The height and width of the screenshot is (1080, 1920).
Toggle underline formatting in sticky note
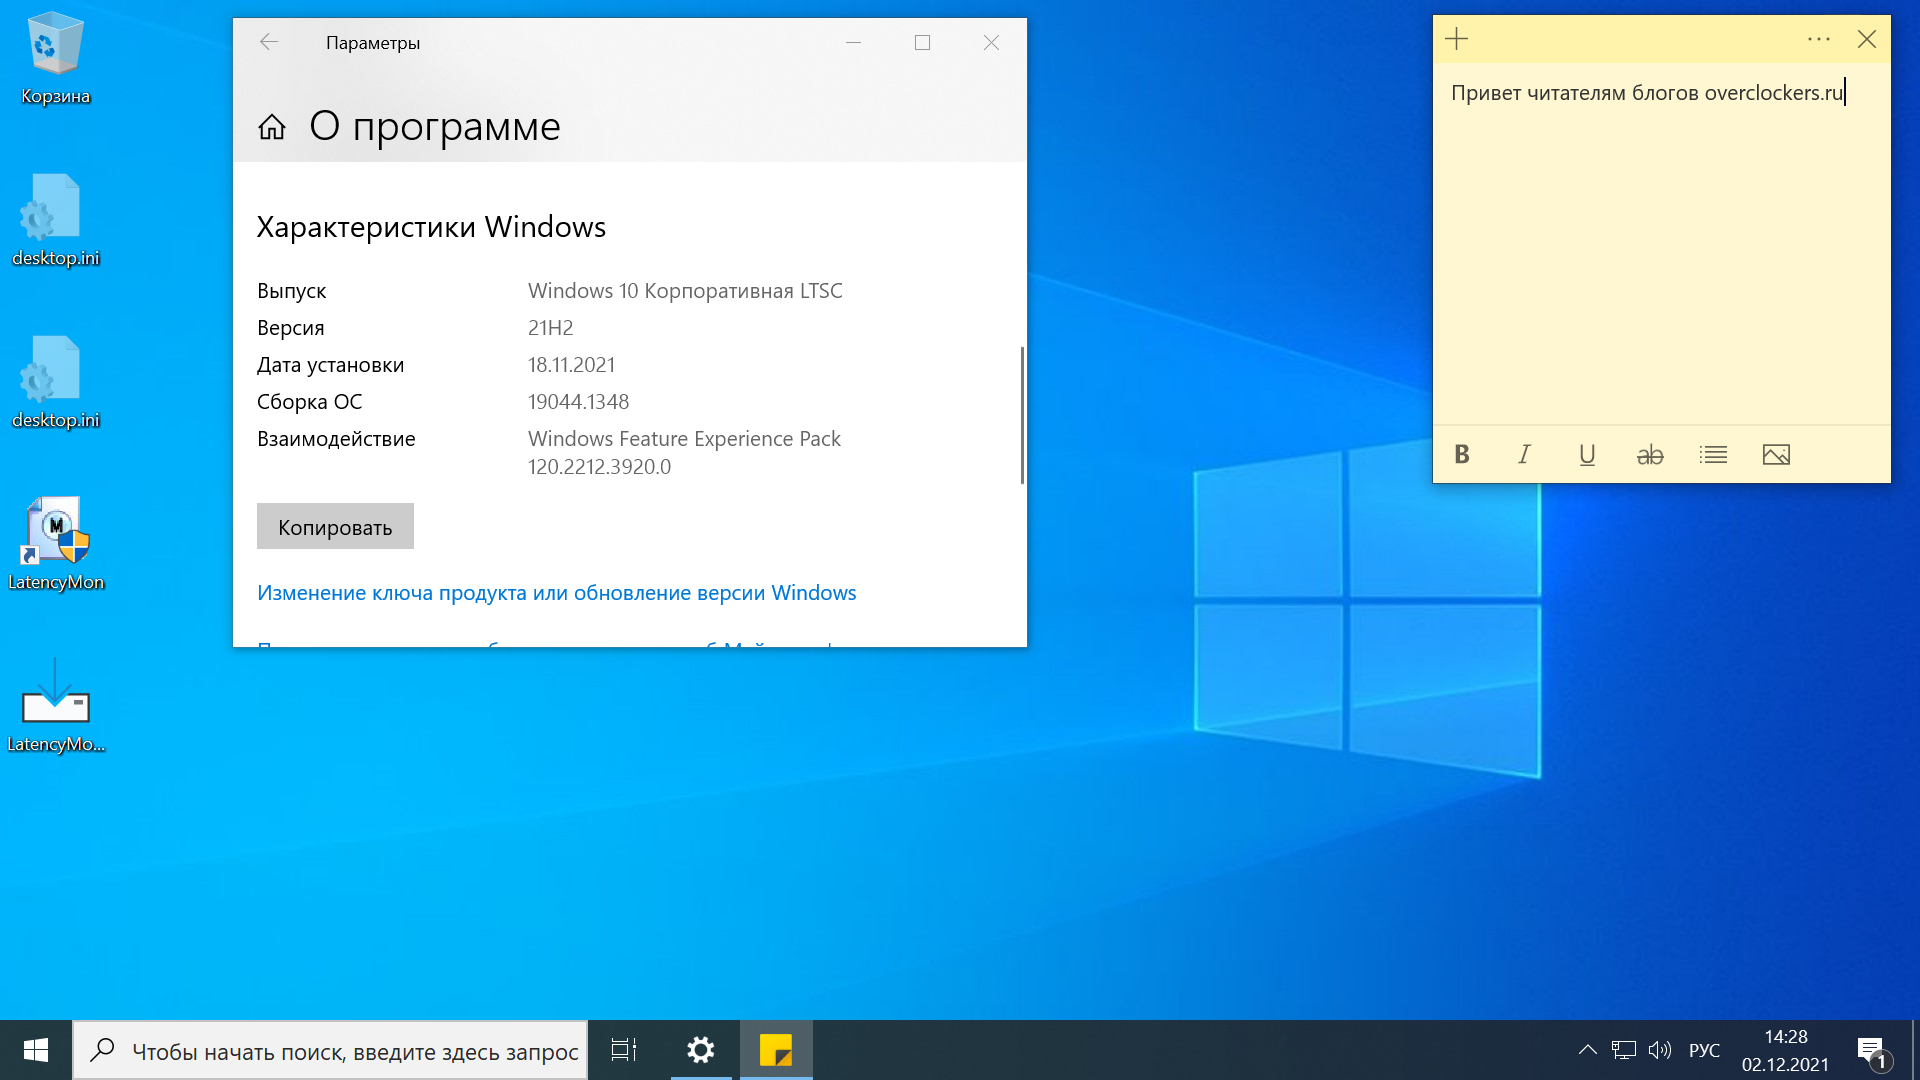point(1587,455)
